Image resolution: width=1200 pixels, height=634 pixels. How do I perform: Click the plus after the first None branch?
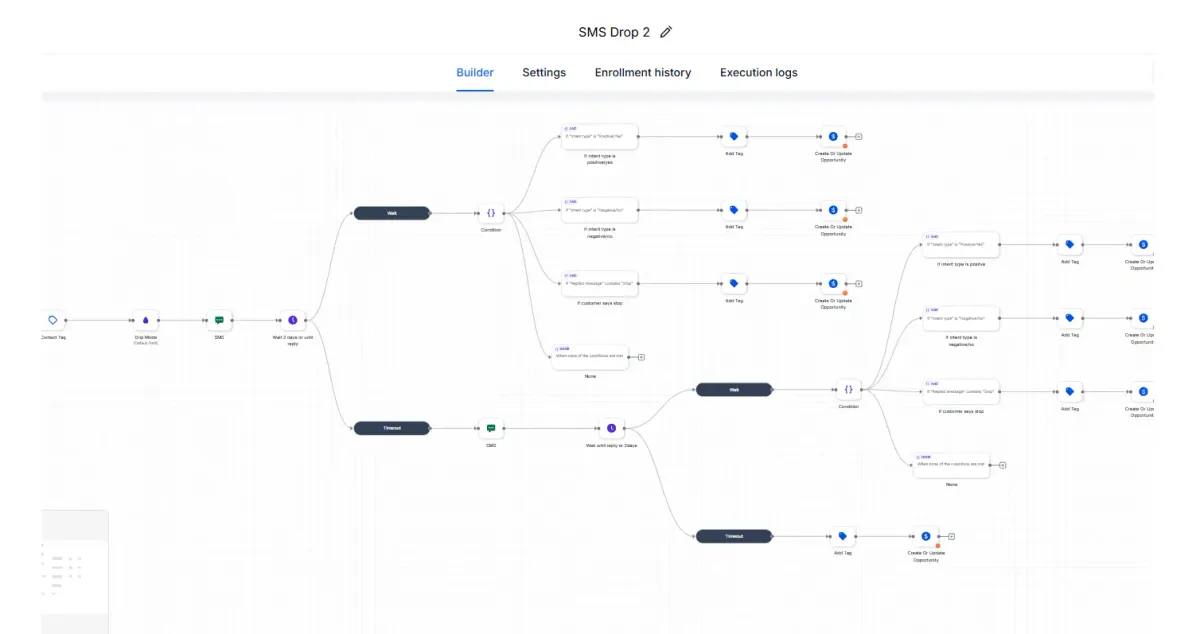coord(641,357)
